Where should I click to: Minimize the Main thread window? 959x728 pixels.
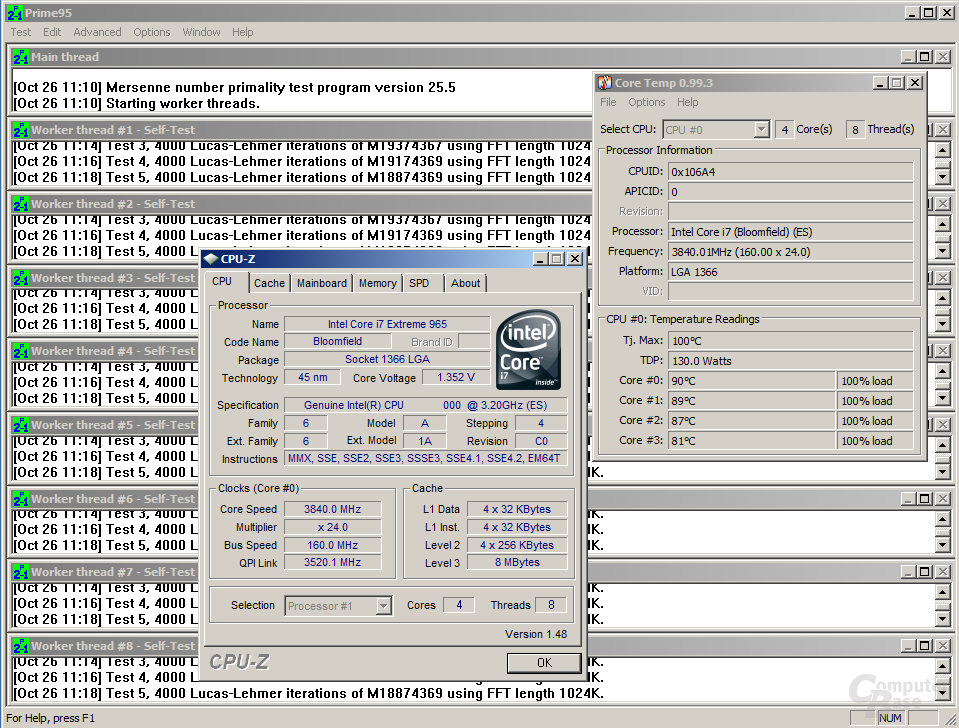(908, 57)
